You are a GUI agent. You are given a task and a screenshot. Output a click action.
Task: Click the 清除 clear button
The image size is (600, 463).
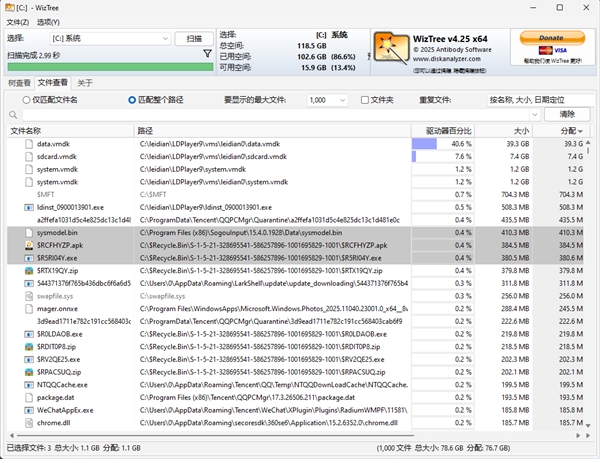pyautogui.click(x=567, y=114)
